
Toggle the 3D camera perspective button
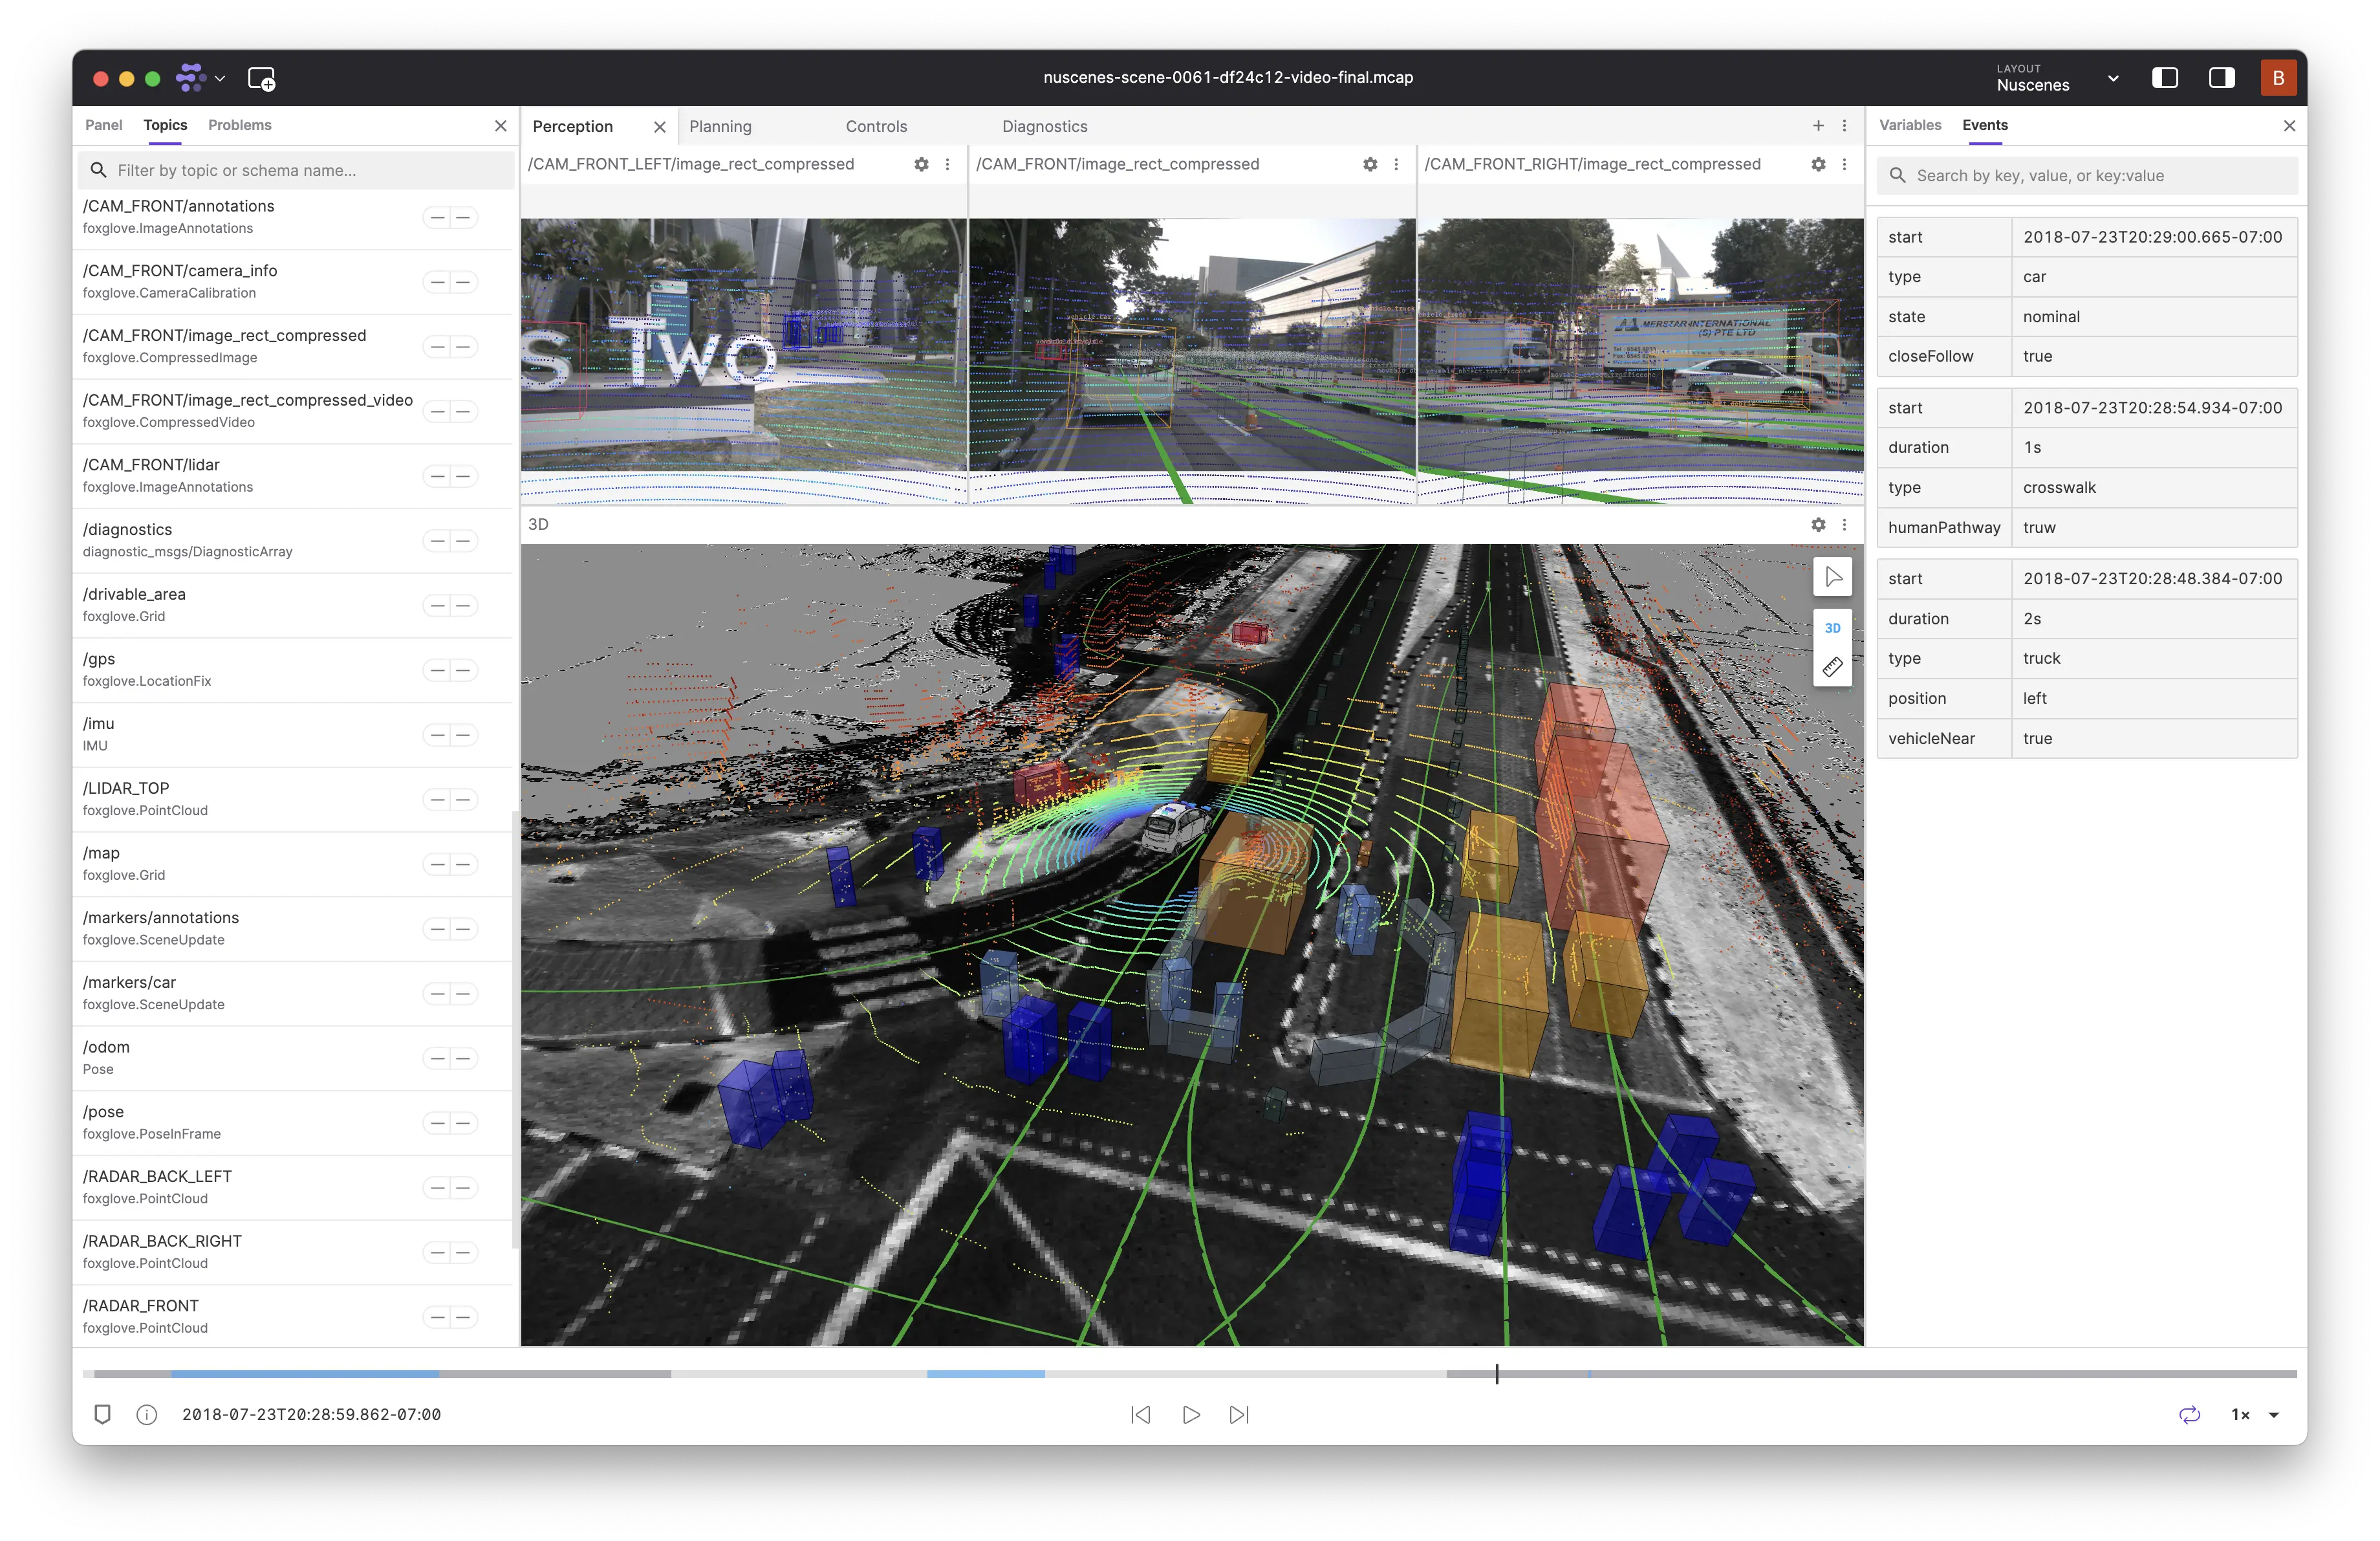click(1832, 628)
